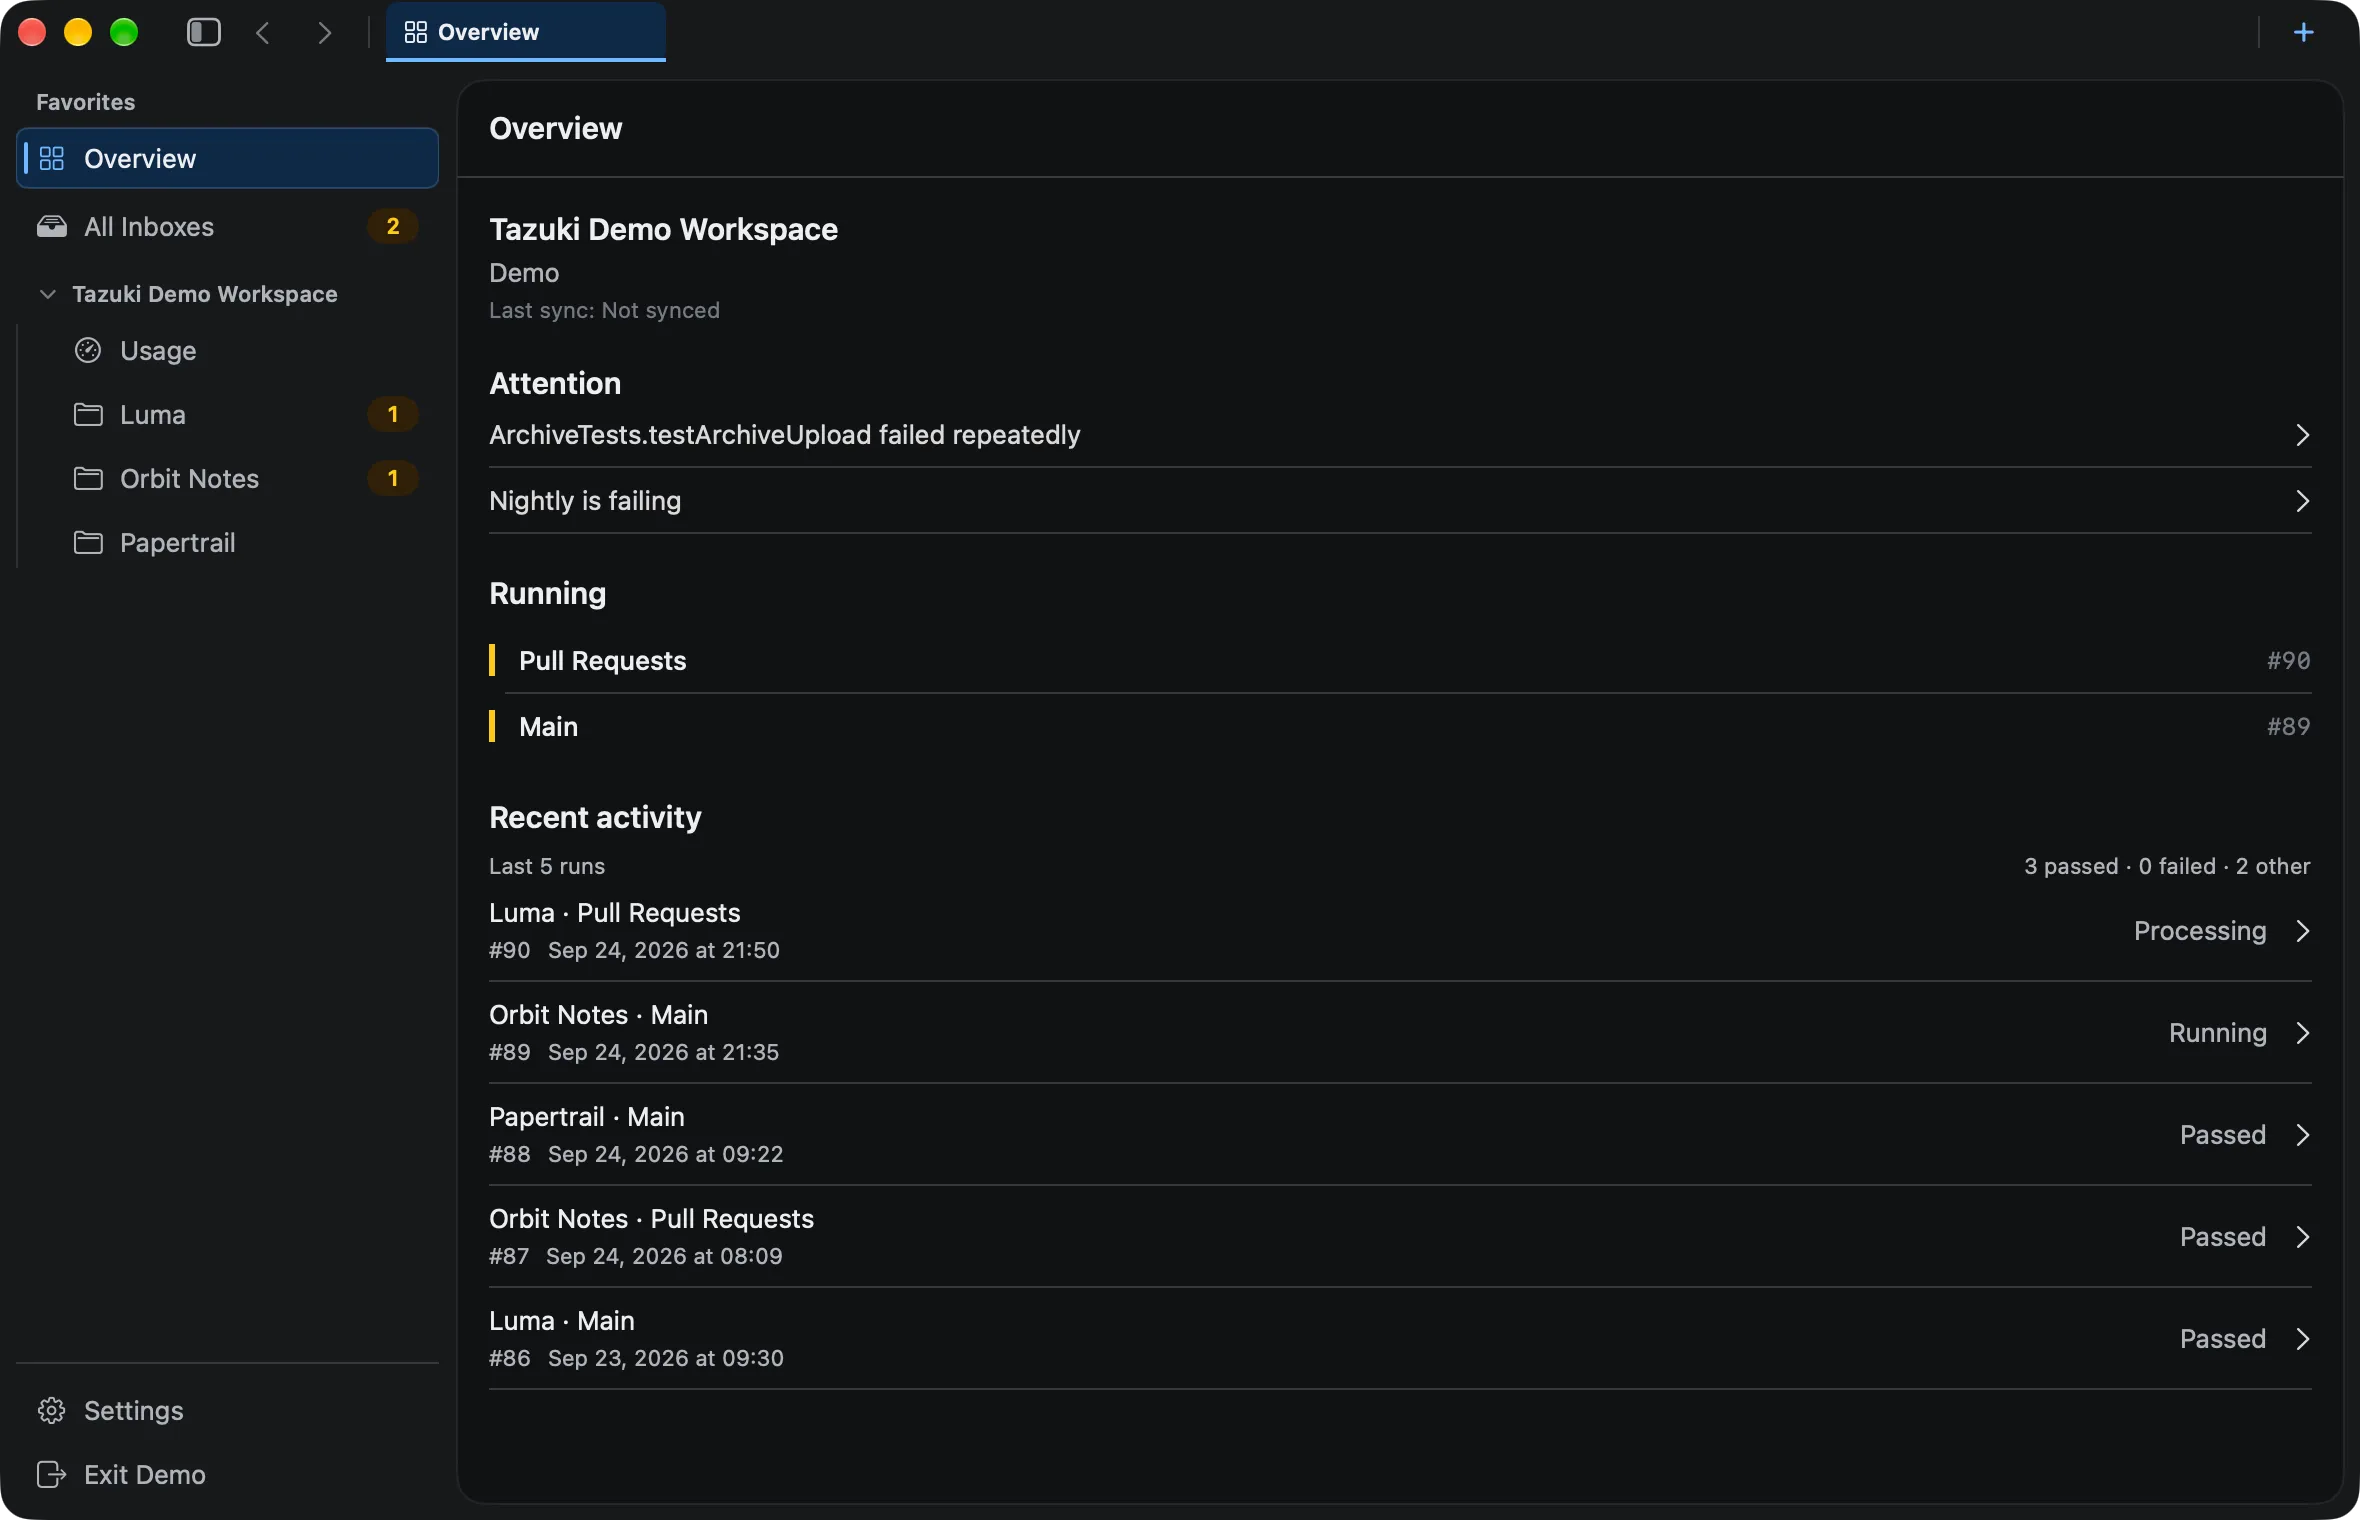Screen dimensions: 2360x1520
Task: Add a new tab with plus icon
Action: 2303,32
